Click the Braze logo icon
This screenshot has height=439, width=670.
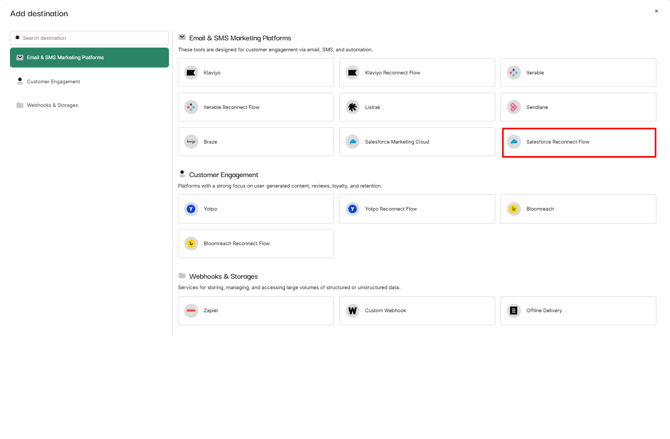[191, 142]
